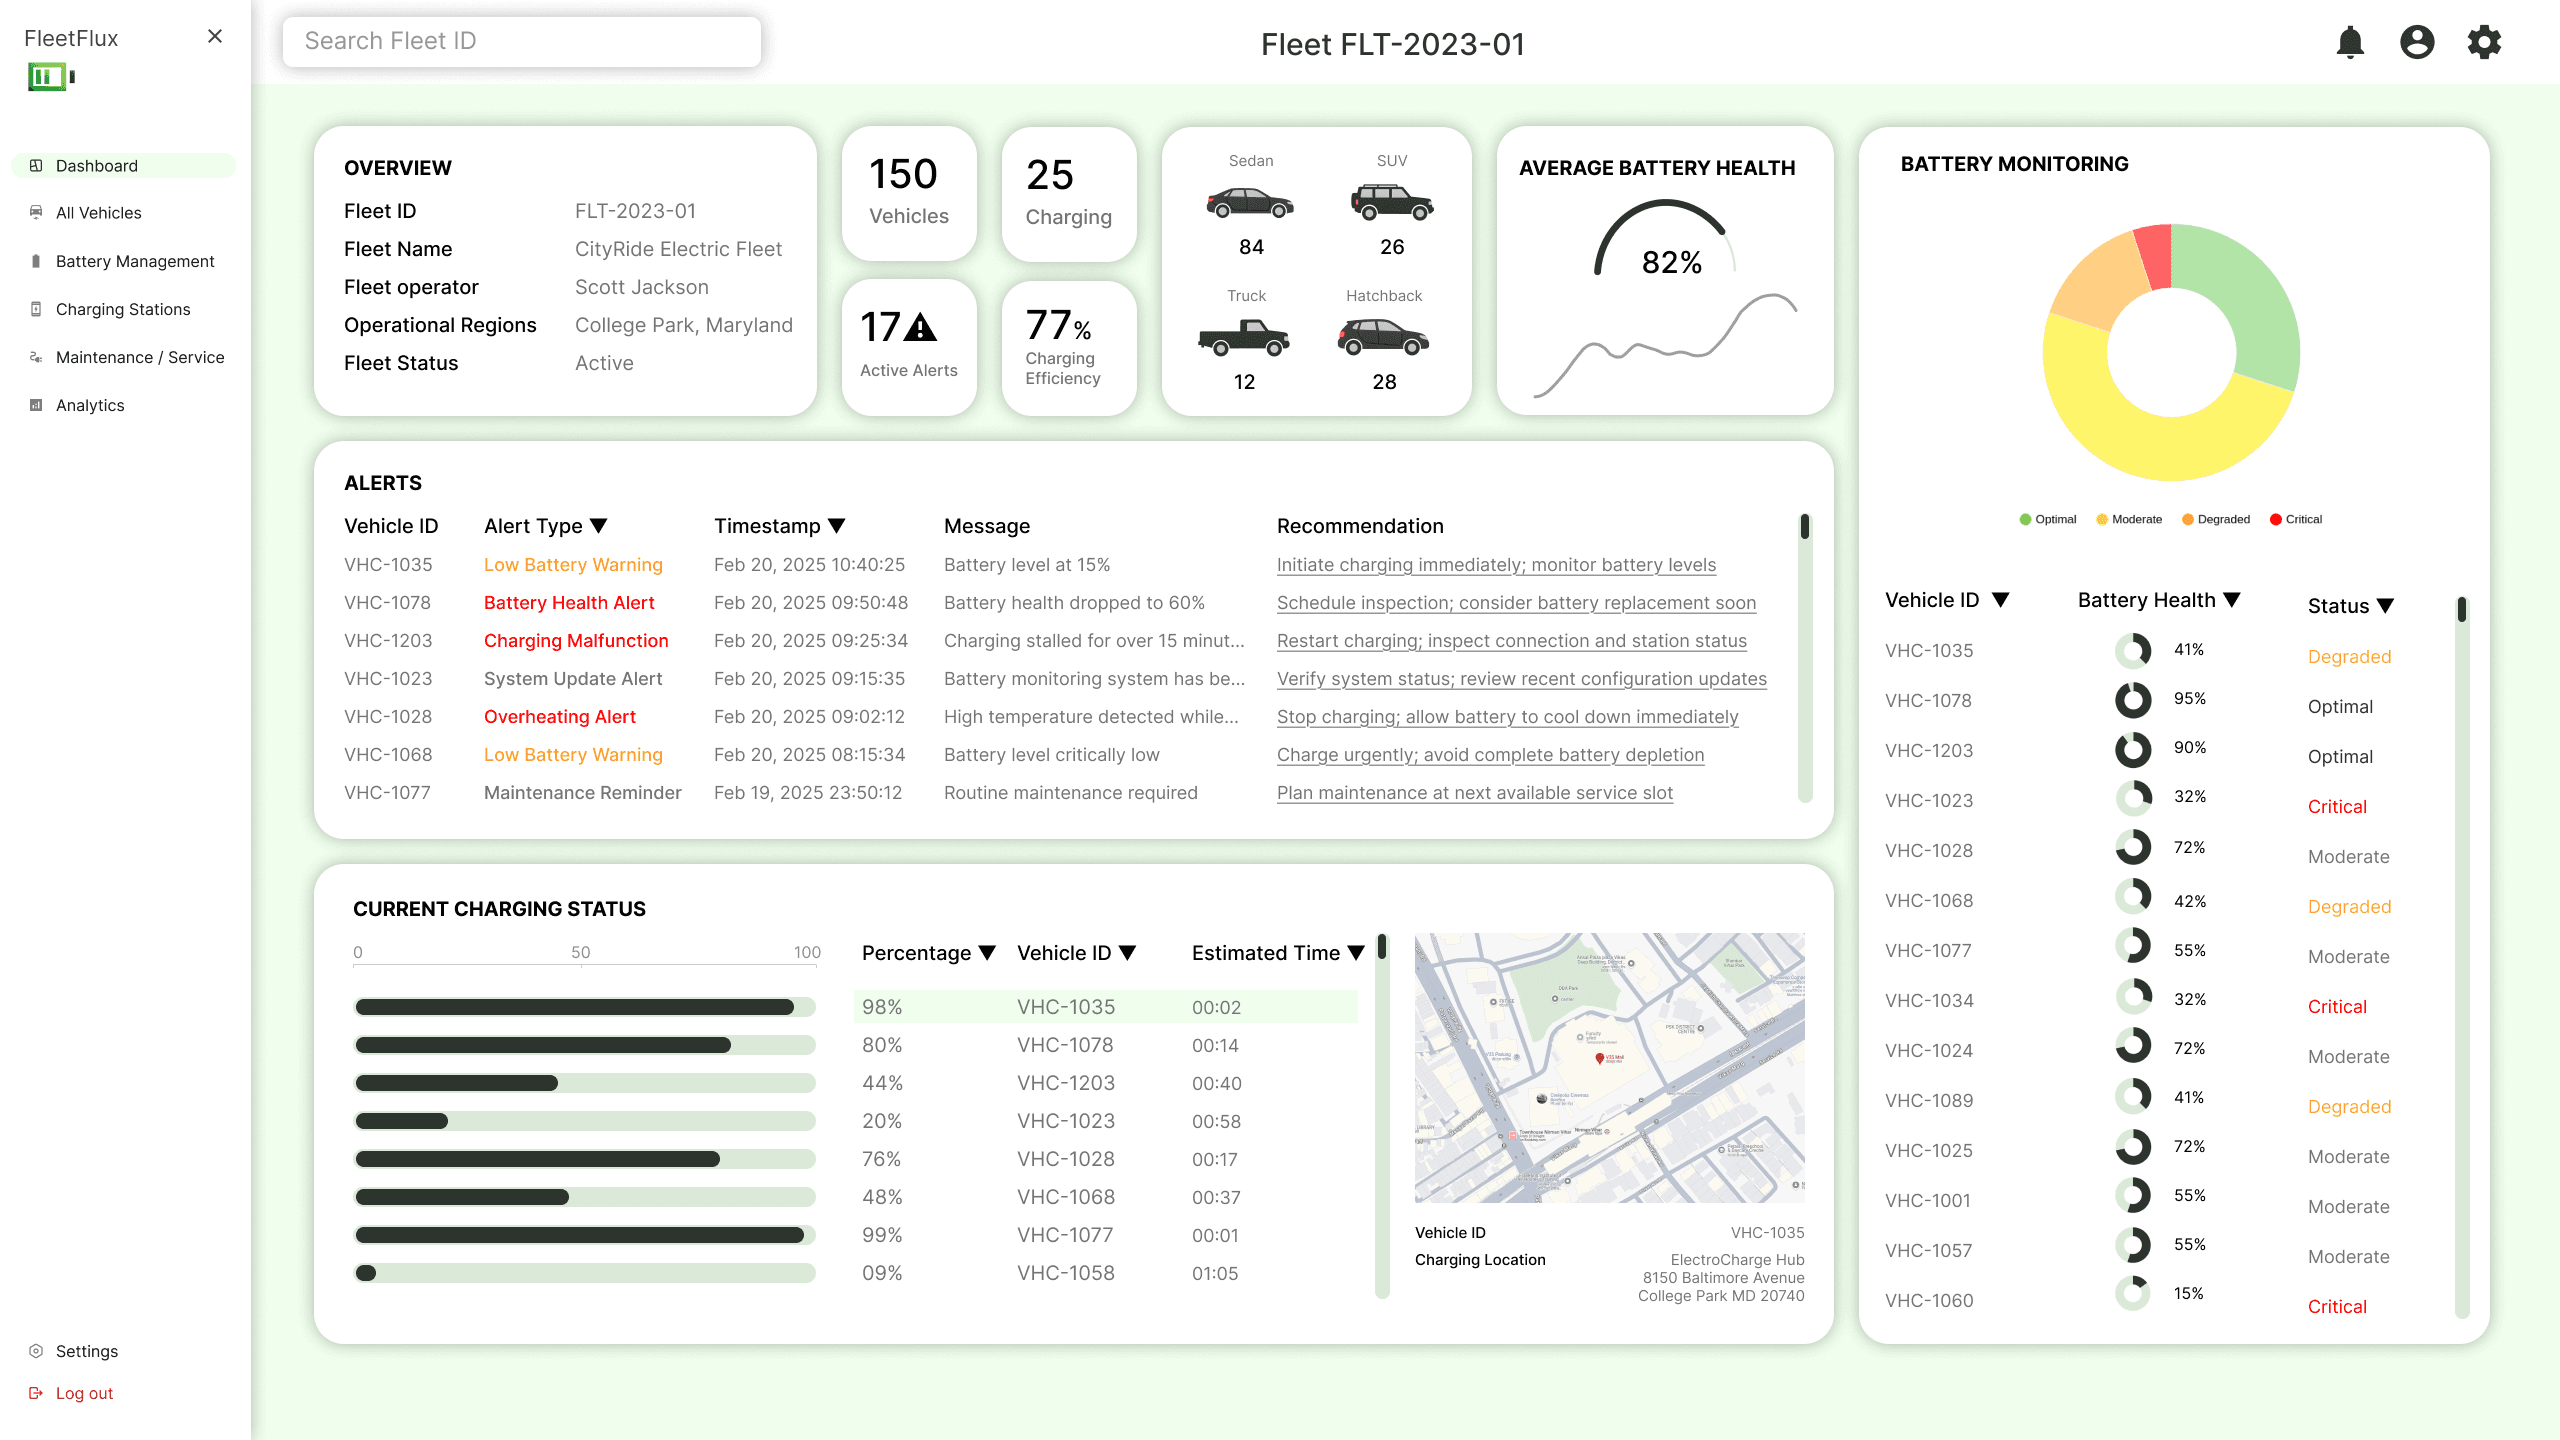
Task: Sort charging list by Estimated Time arrow
Action: coord(1356,953)
